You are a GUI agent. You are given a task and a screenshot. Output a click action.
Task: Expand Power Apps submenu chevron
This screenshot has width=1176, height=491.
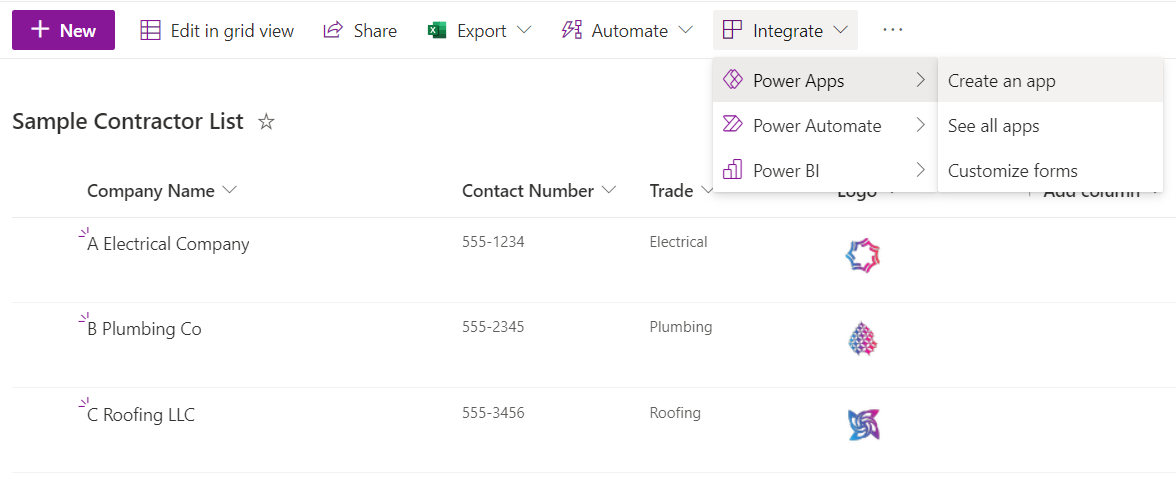coord(921,80)
